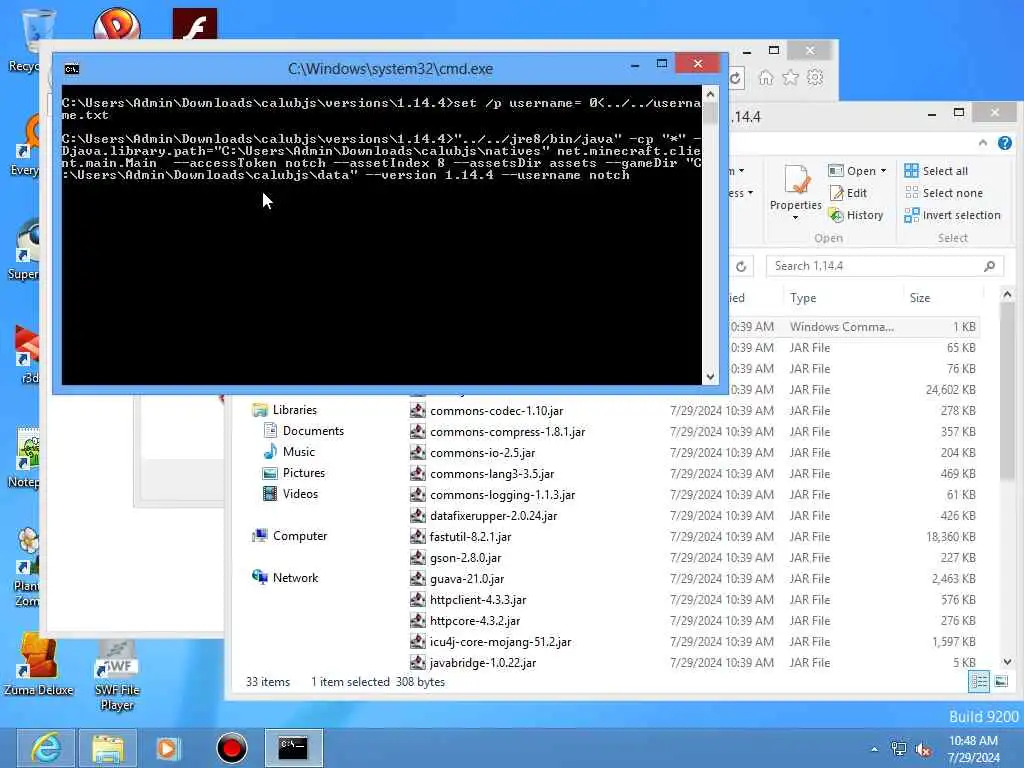Click browser home icon behind cmd

click(x=765, y=78)
